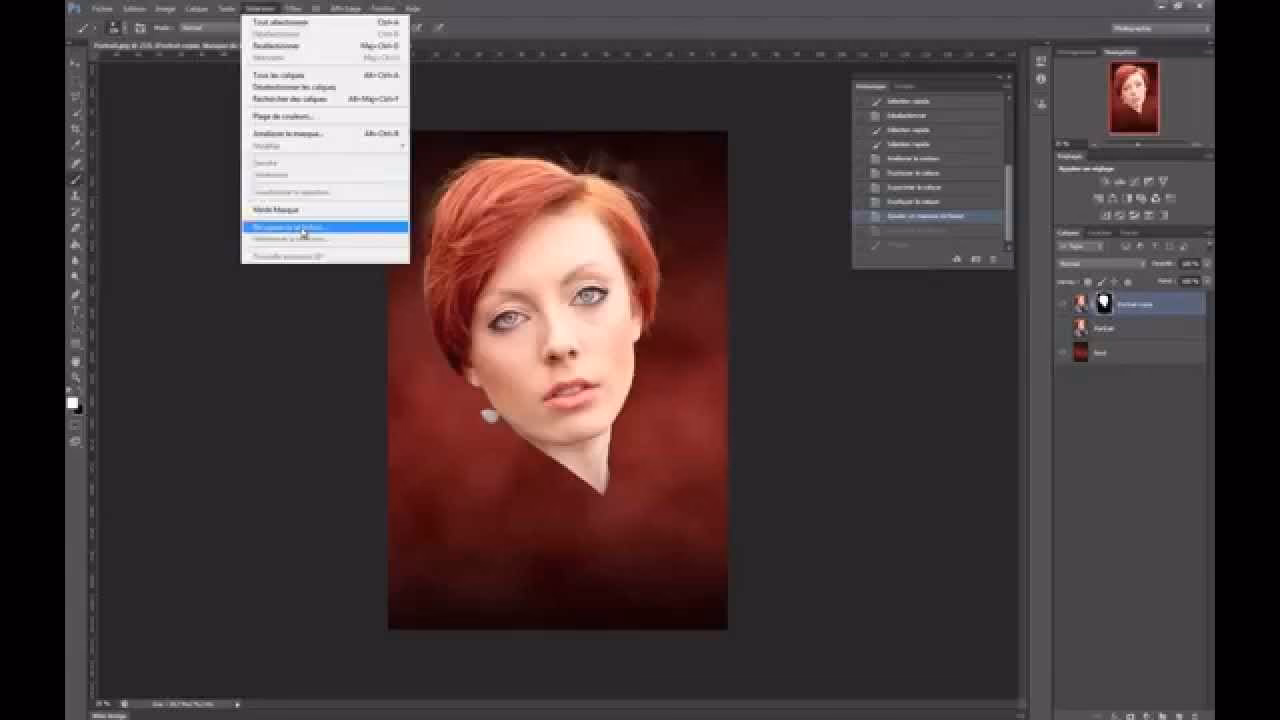Switch to the Couches tab beside Calques
This screenshot has height=720, width=1280.
[1100, 232]
